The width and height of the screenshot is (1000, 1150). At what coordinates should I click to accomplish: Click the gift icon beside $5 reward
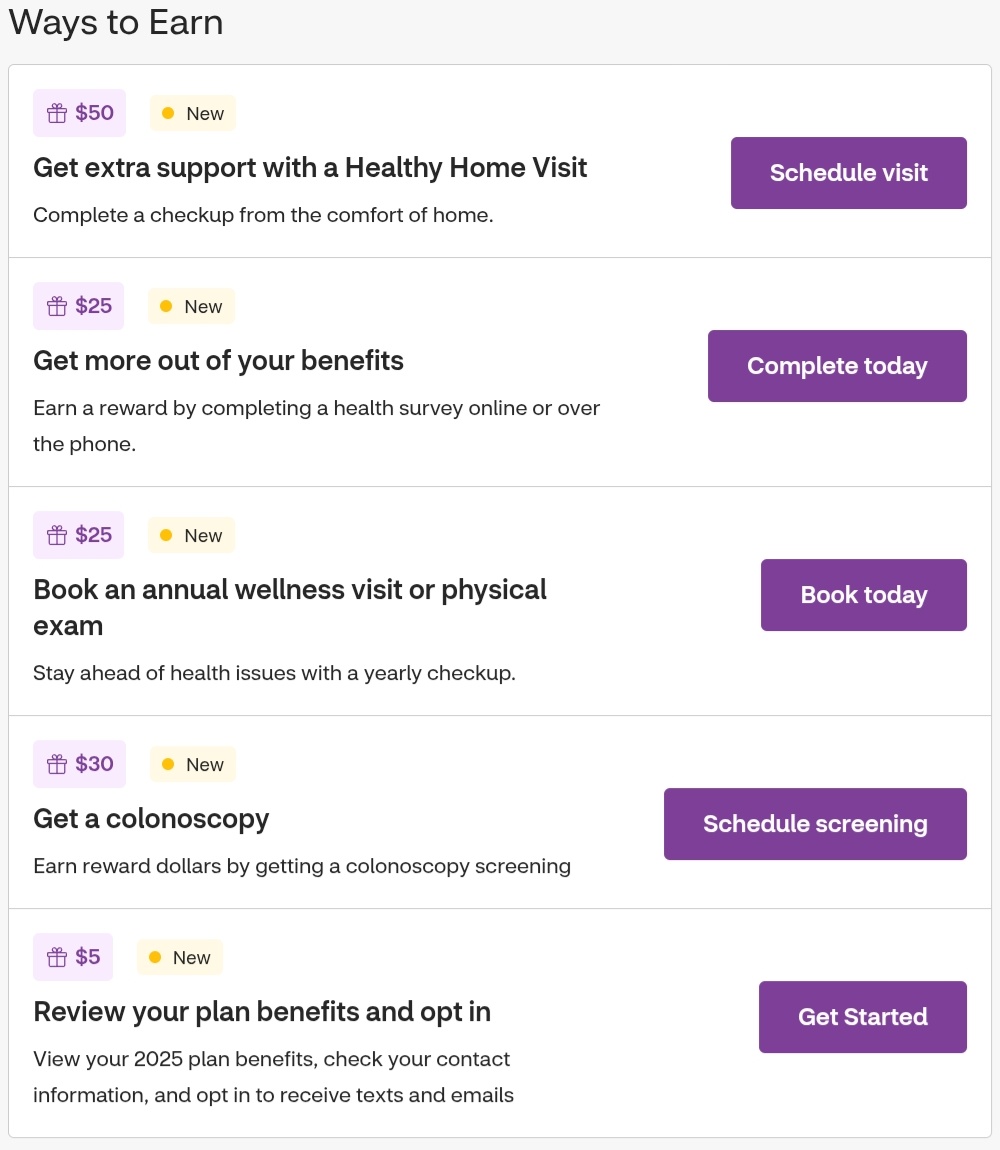pyautogui.click(x=57, y=957)
